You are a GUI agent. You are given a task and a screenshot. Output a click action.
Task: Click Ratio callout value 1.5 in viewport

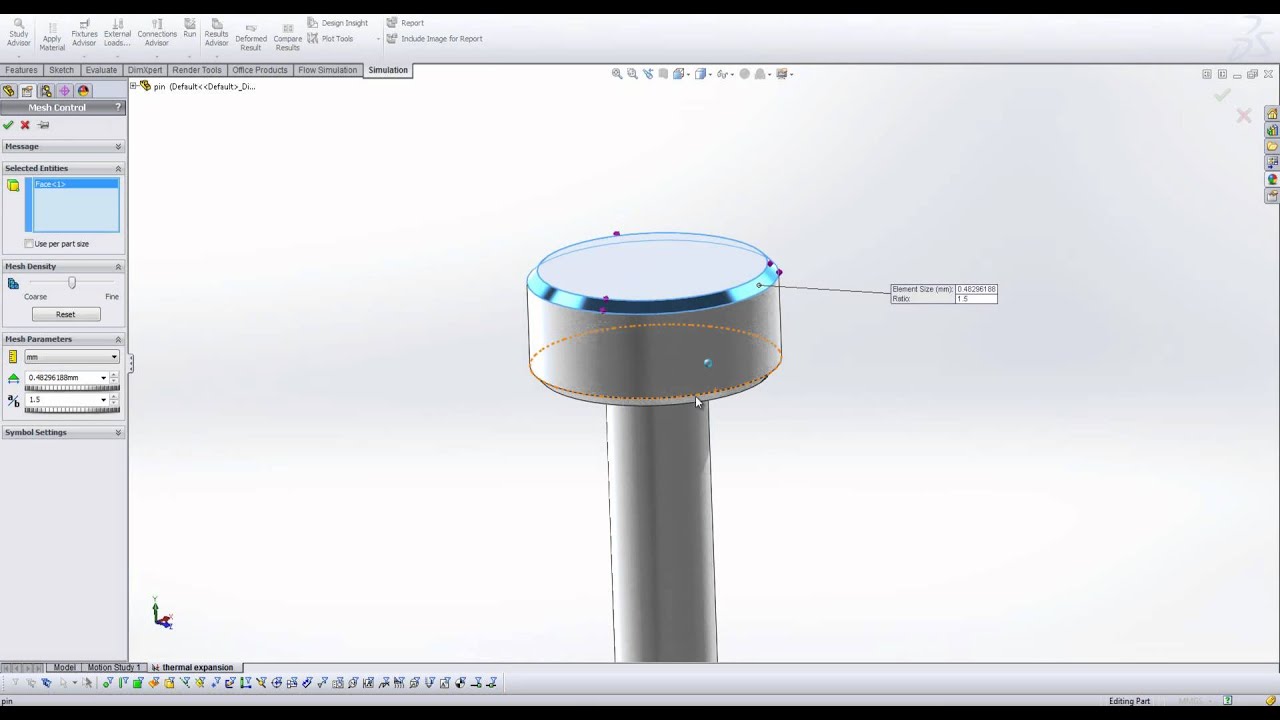[976, 299]
